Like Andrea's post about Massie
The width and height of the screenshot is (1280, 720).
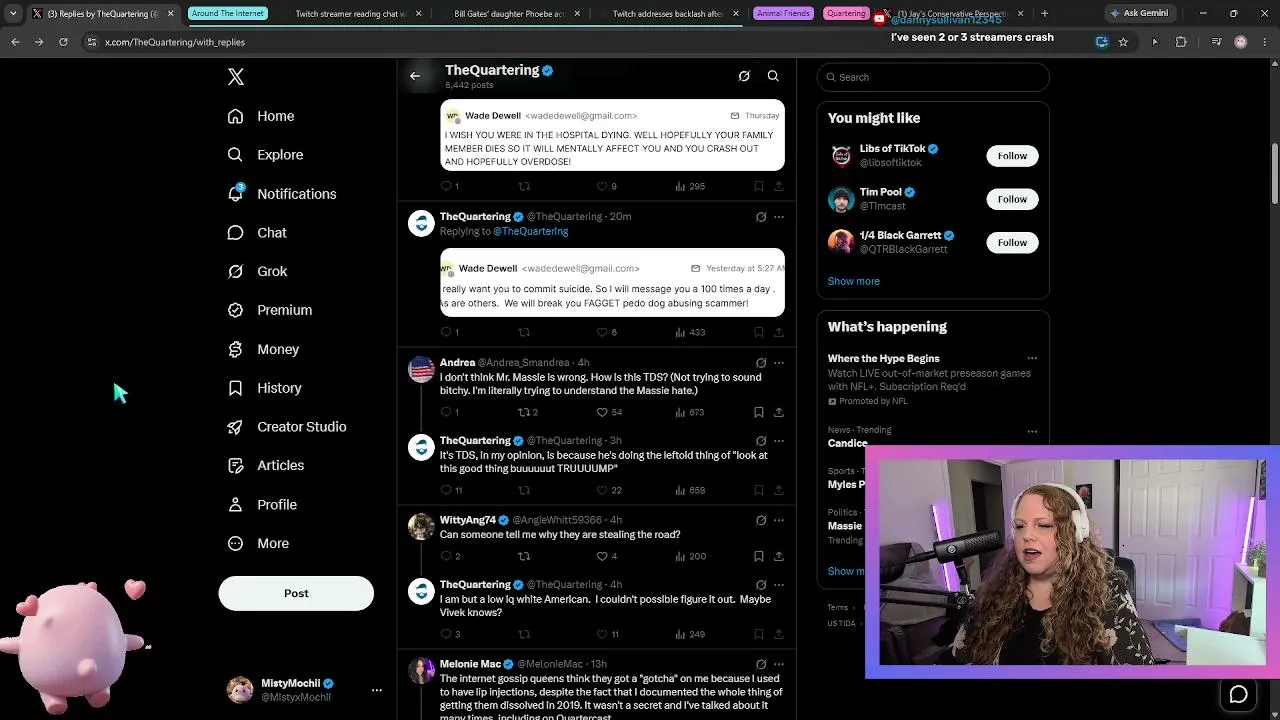602,412
